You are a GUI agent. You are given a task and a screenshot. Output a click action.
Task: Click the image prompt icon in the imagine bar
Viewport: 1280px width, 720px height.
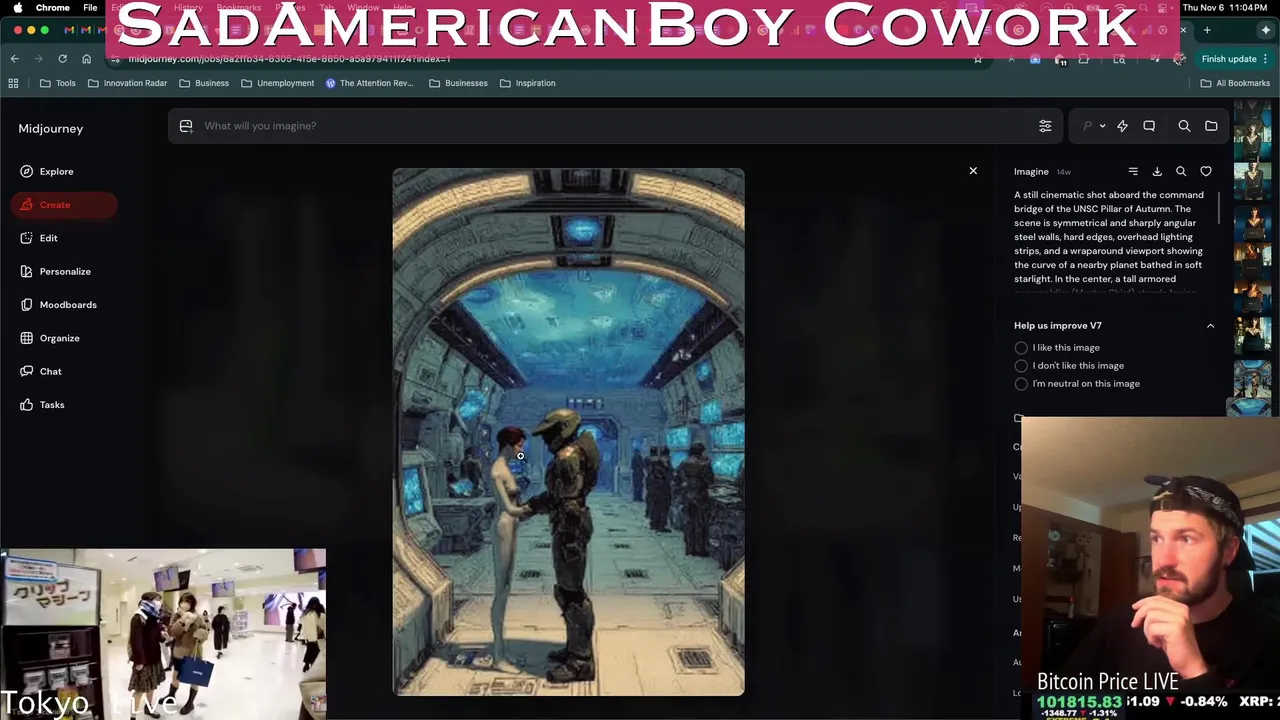pyautogui.click(x=186, y=126)
